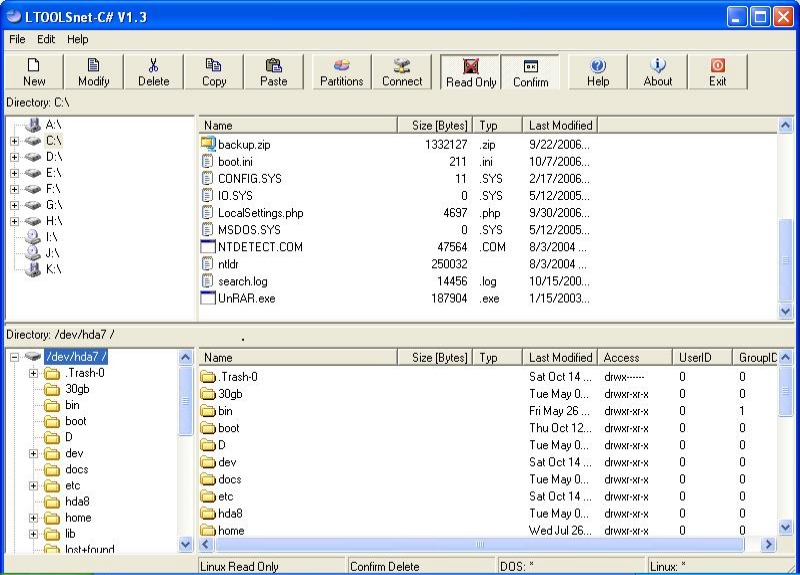Expand the C:\ drive tree node
Viewport: 800px width, 575px height.
click(x=15, y=141)
